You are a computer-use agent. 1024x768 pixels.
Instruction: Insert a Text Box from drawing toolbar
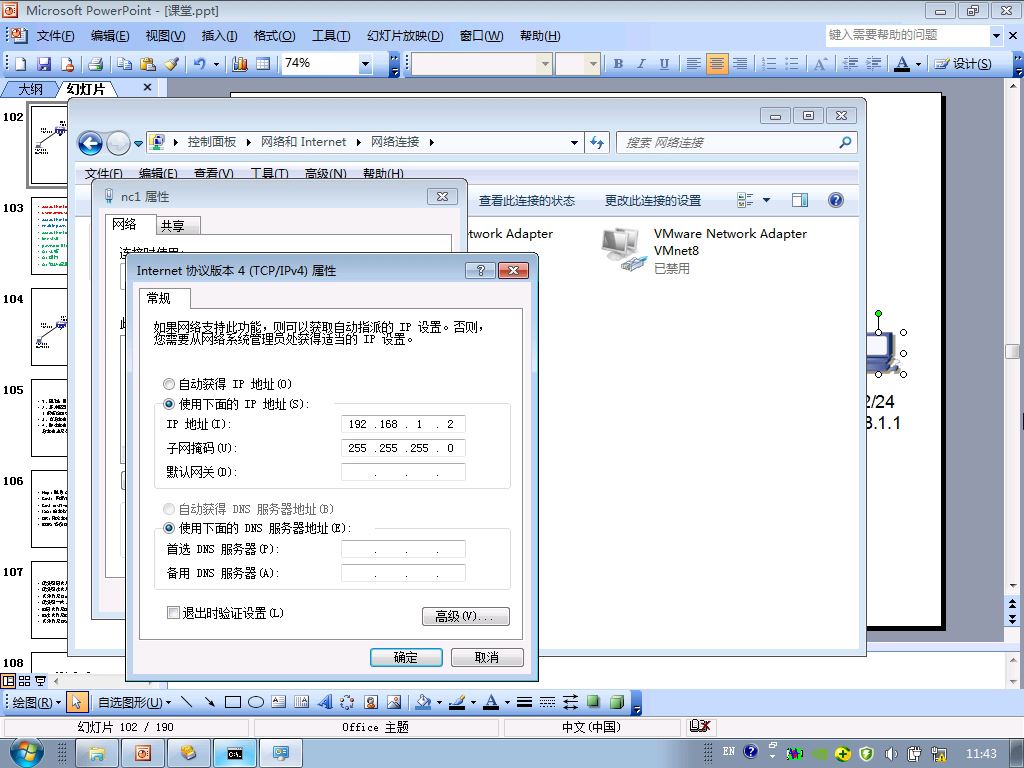(278, 702)
